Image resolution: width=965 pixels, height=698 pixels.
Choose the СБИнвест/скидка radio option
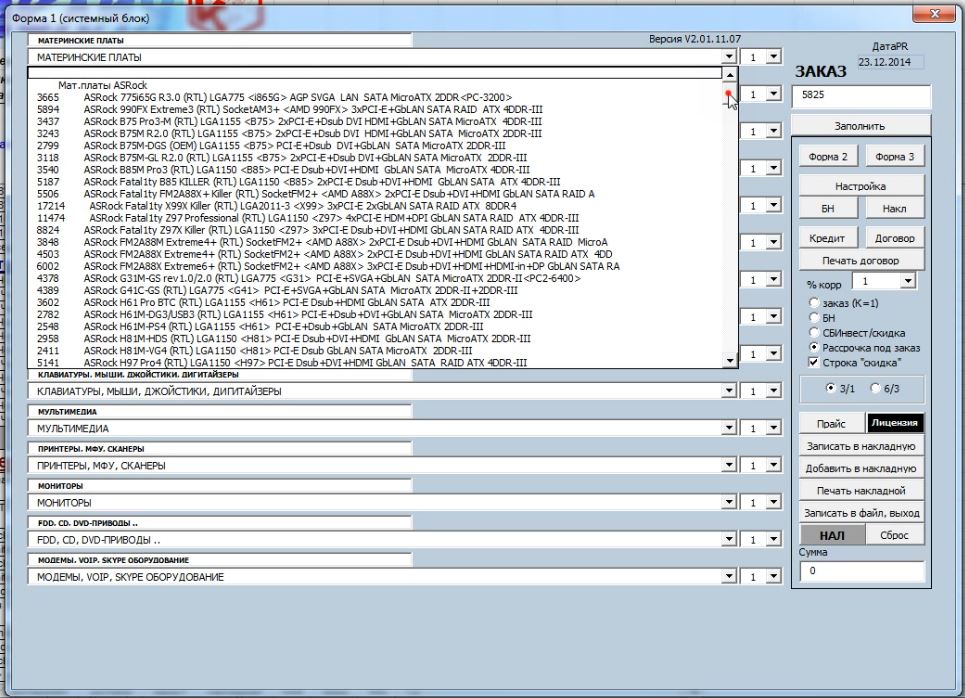(x=814, y=332)
